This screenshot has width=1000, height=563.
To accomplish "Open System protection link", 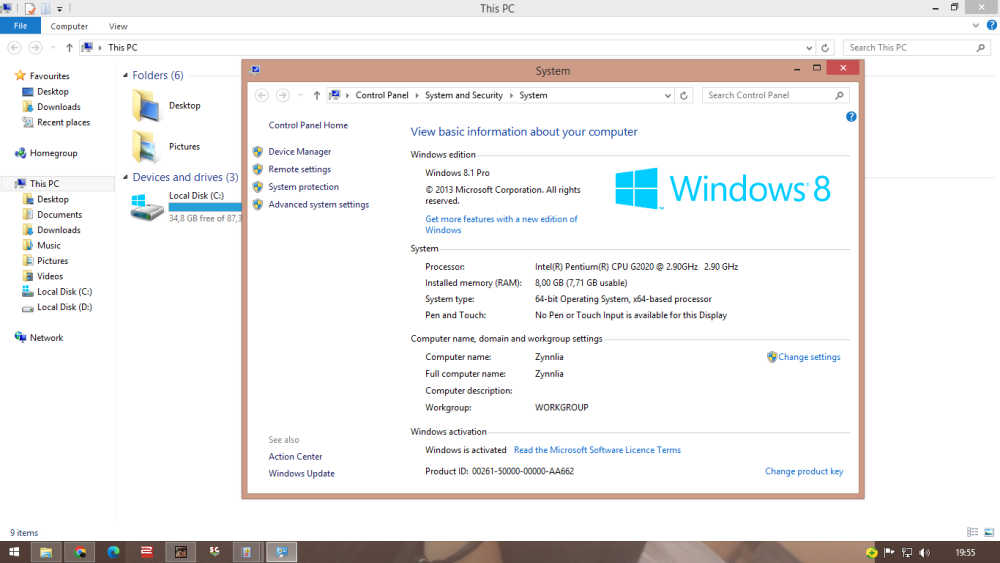I will click(303, 187).
